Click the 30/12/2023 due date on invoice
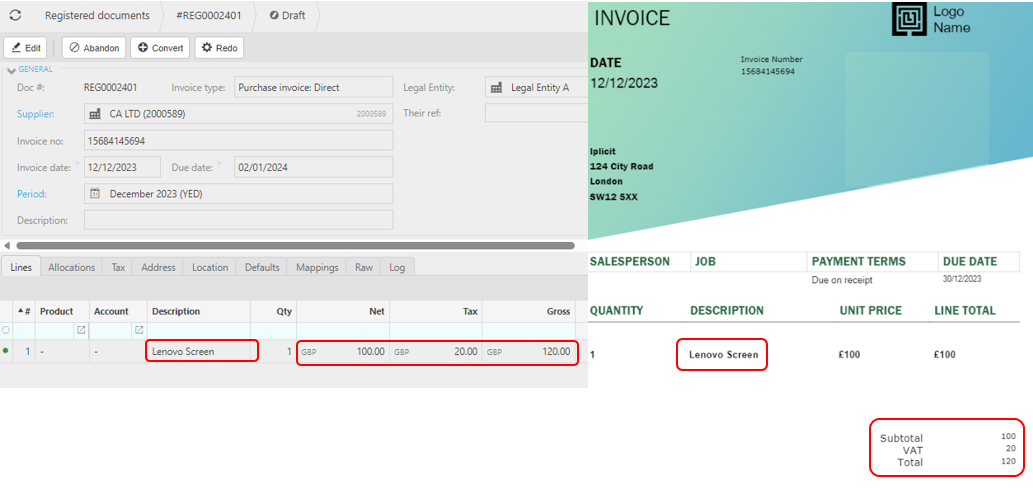Image resolution: width=1033 pixels, height=488 pixels. point(963,279)
